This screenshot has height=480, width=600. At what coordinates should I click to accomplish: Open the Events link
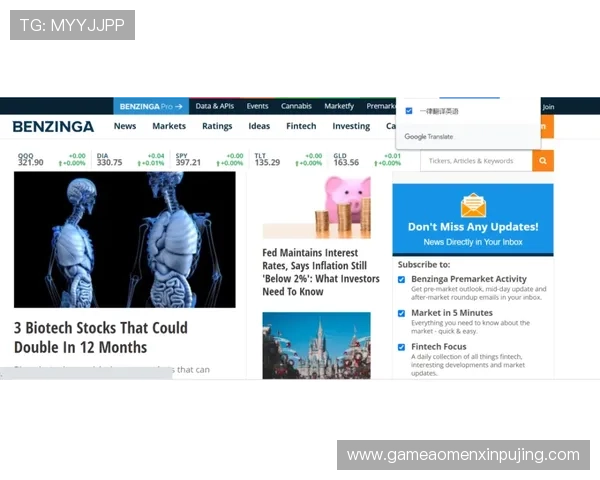pos(257,106)
